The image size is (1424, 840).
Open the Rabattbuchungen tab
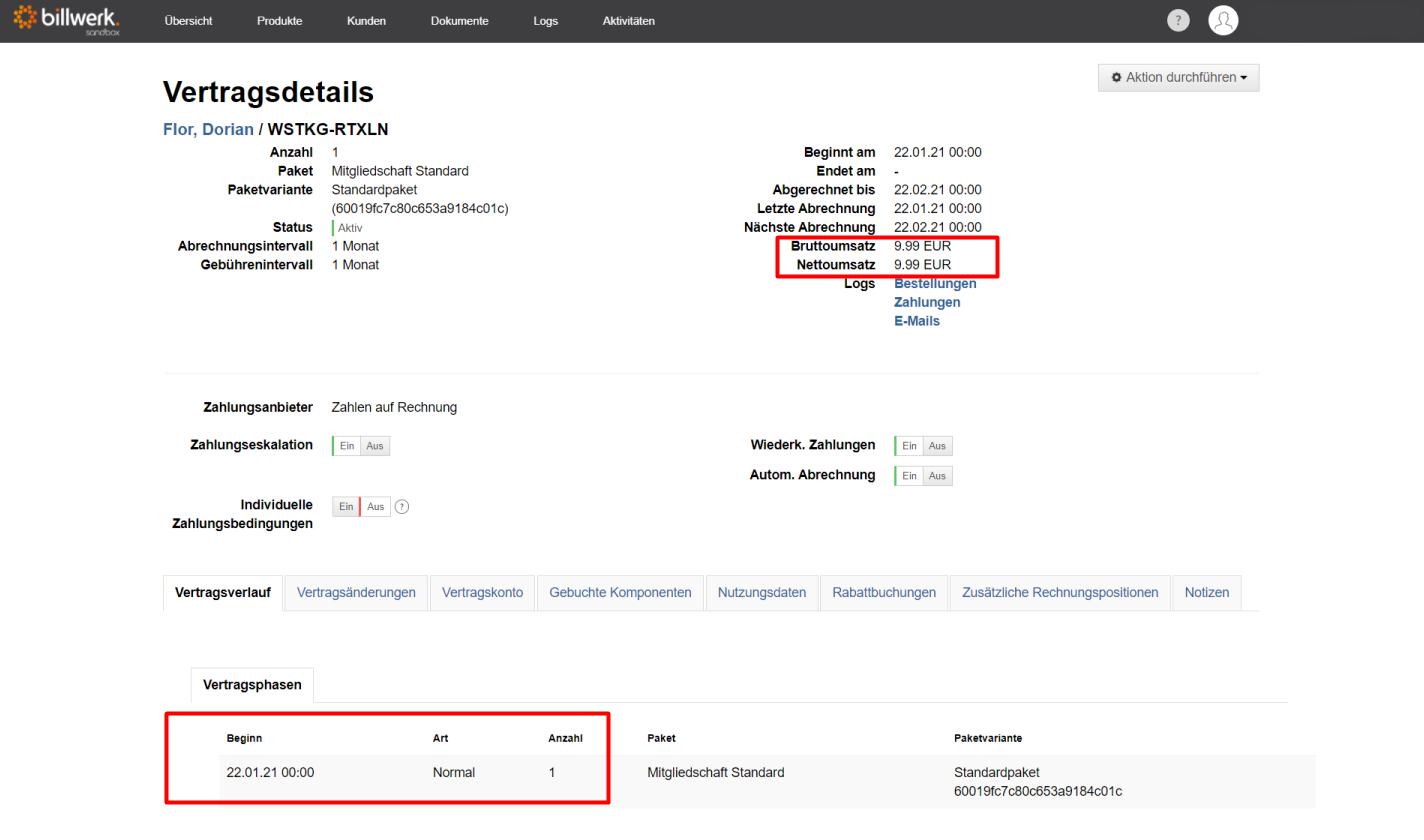click(x=884, y=592)
